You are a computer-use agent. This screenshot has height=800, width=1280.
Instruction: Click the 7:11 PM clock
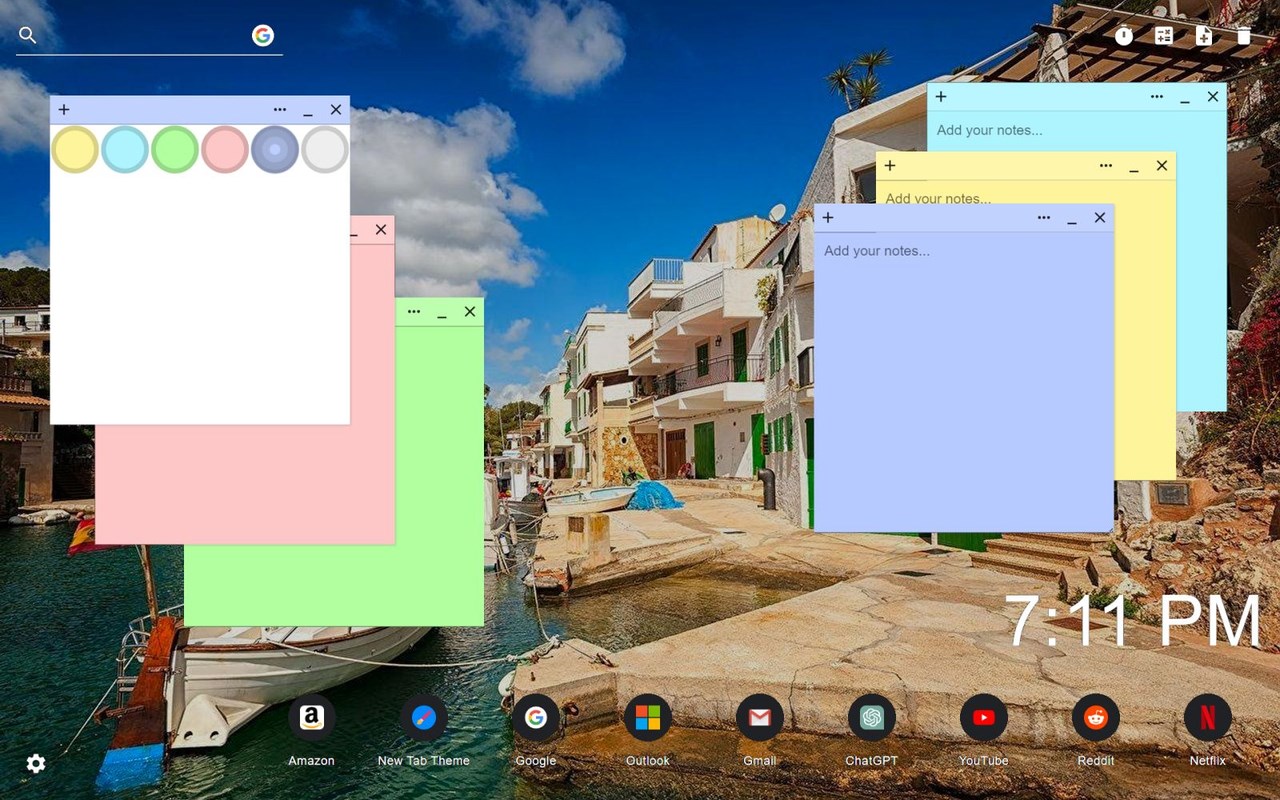tap(1132, 622)
